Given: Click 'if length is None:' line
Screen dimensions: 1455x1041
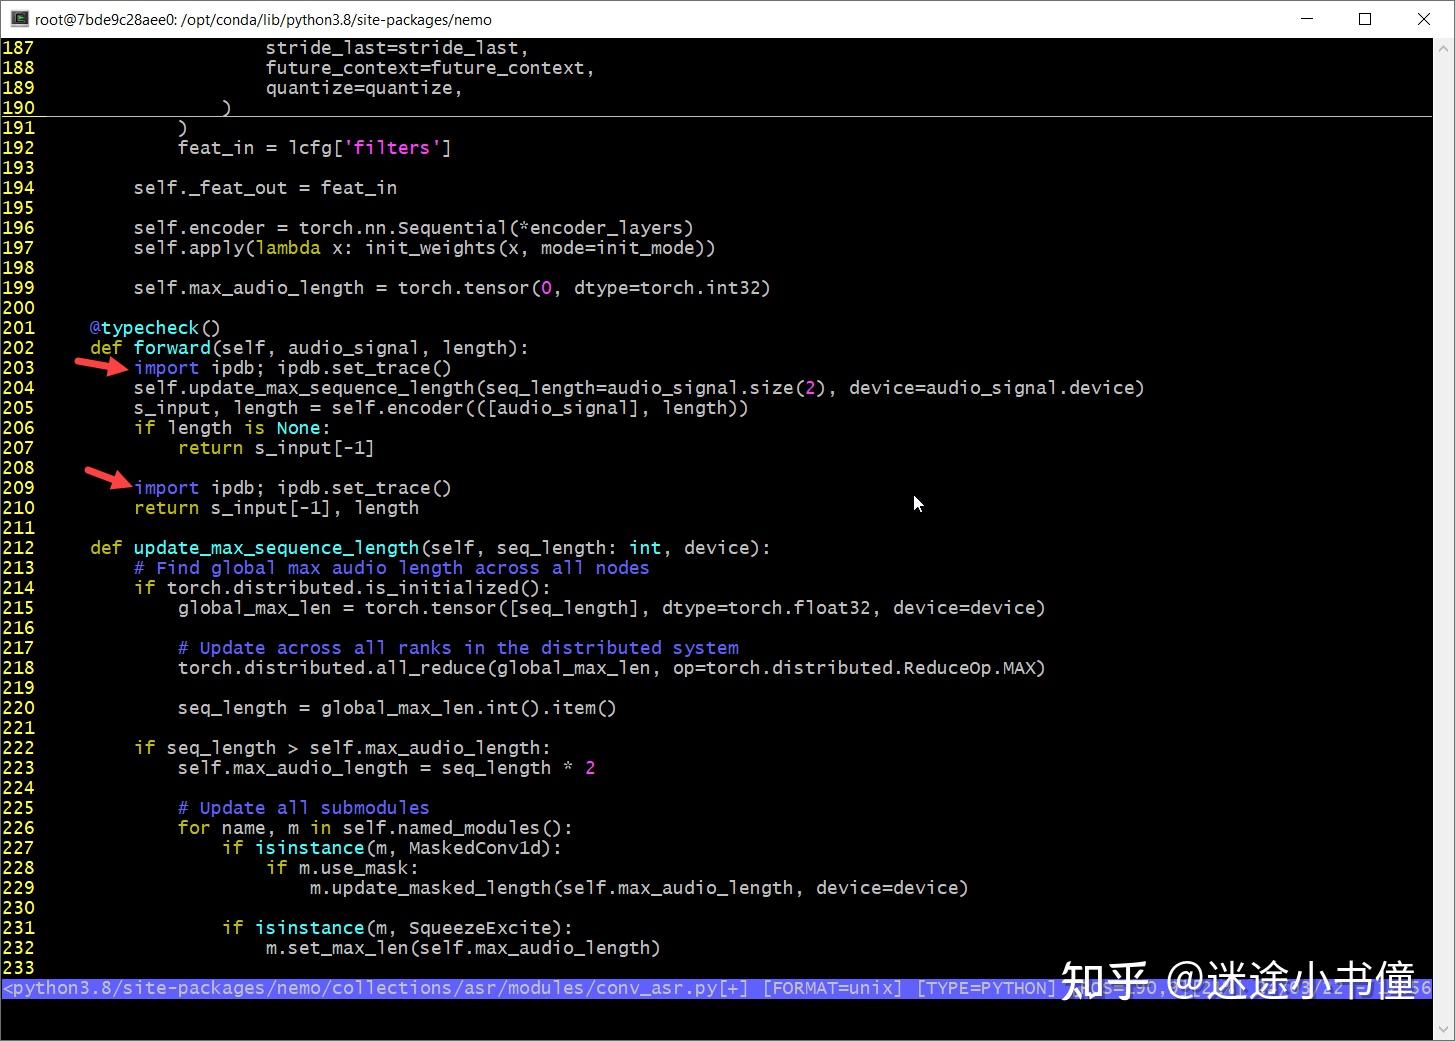Looking at the screenshot, I should (x=232, y=428).
